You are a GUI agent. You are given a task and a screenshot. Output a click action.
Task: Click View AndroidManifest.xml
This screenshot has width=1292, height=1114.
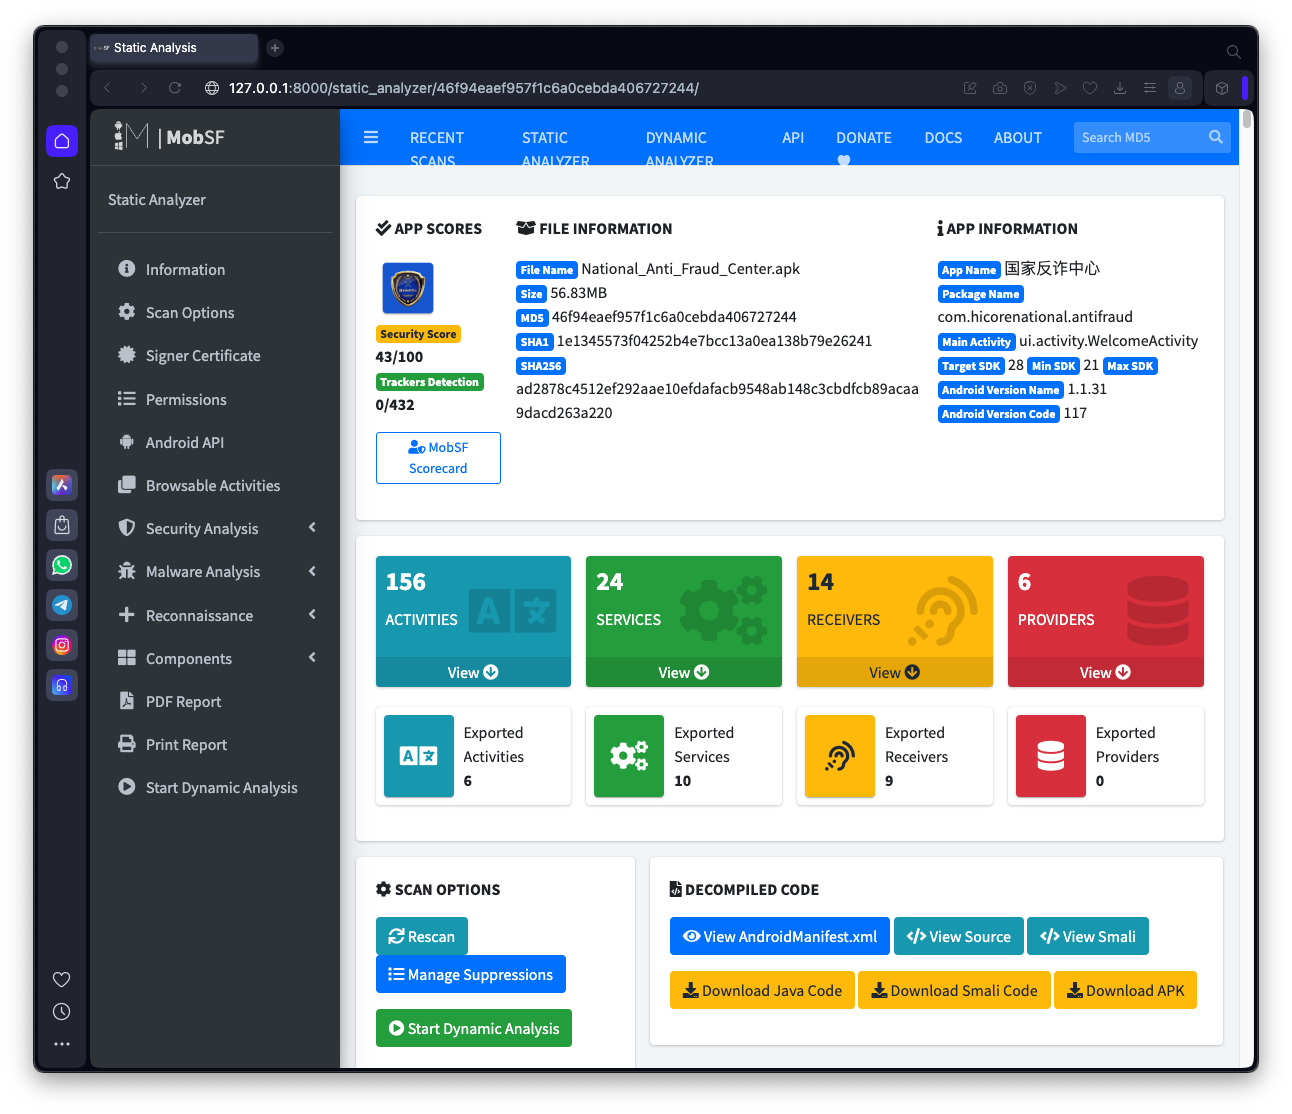pyautogui.click(x=780, y=936)
